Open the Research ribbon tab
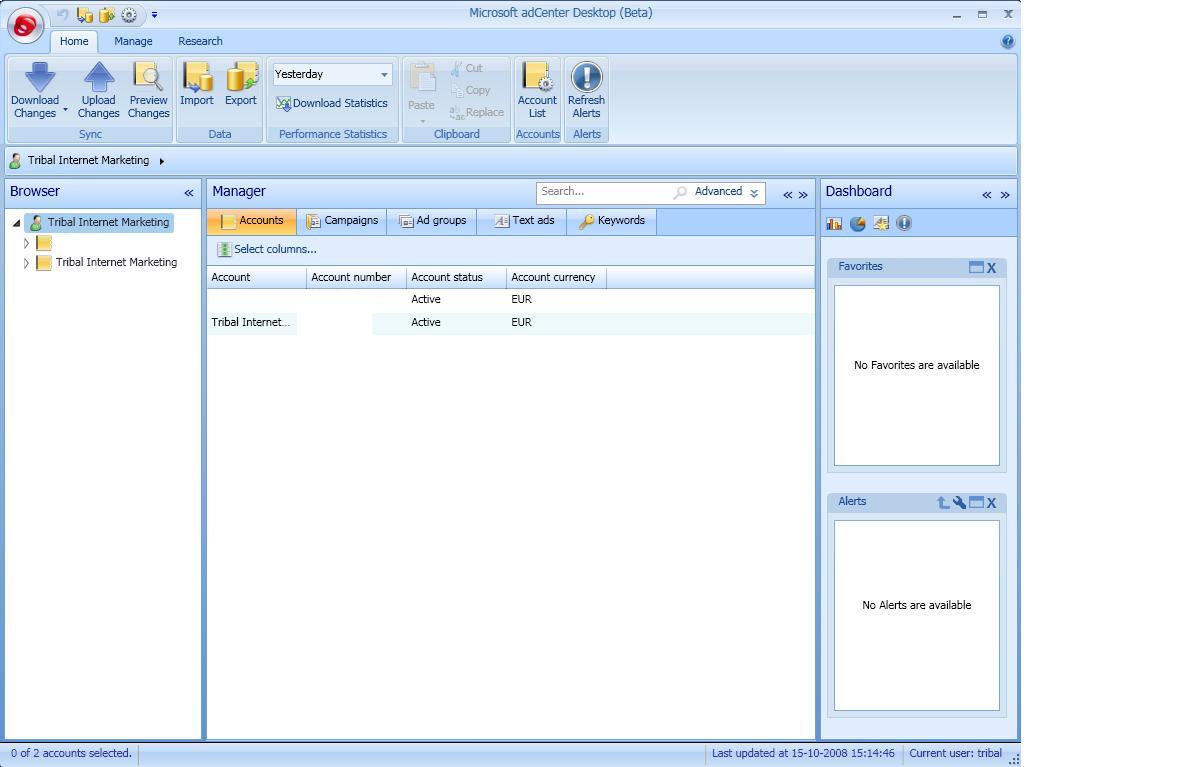The width and height of the screenshot is (1182, 767). click(200, 41)
